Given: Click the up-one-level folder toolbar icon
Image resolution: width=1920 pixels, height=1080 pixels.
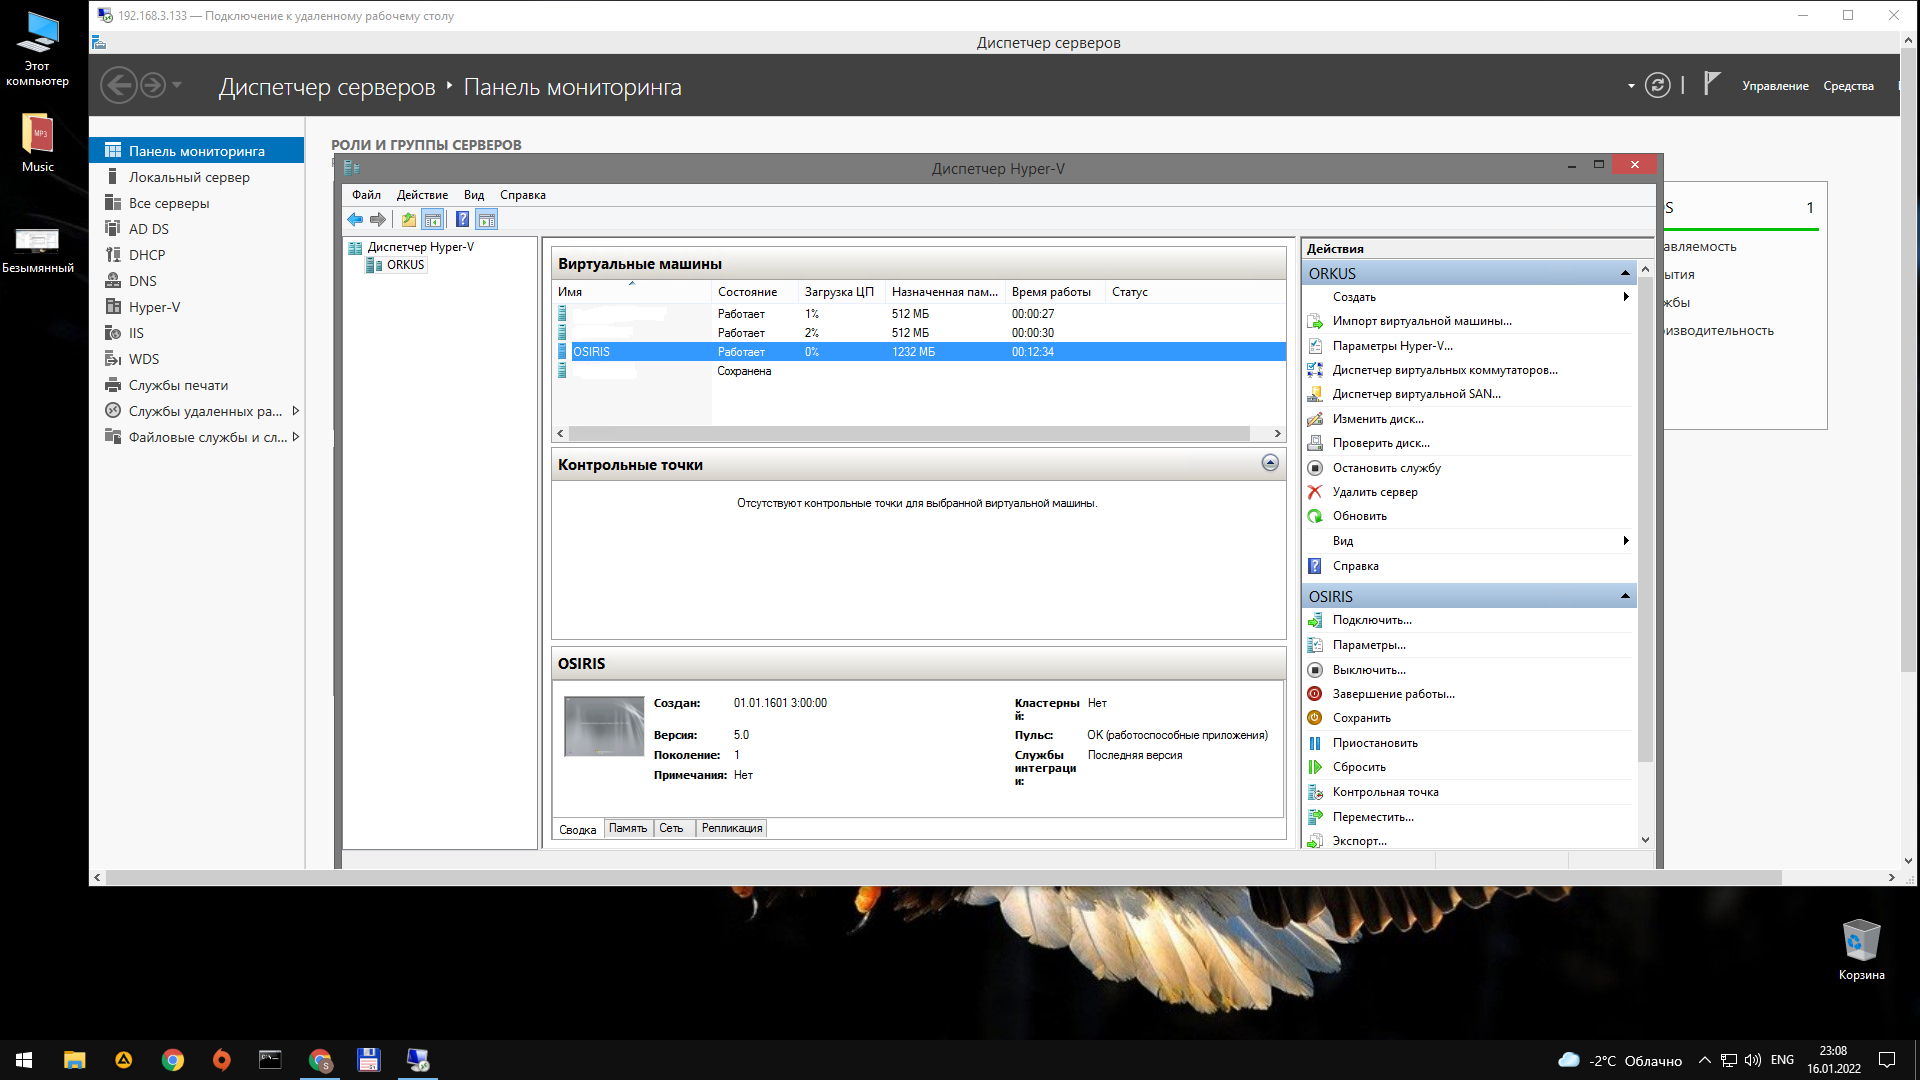Looking at the screenshot, I should pos(409,220).
